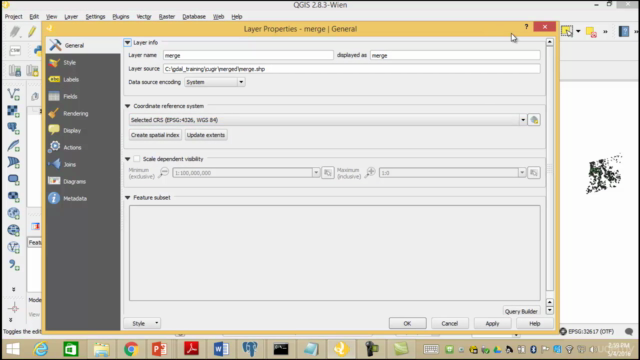Open PowerPoint from taskbar
The width and height of the screenshot is (640, 360).
pyautogui.click(x=160, y=349)
